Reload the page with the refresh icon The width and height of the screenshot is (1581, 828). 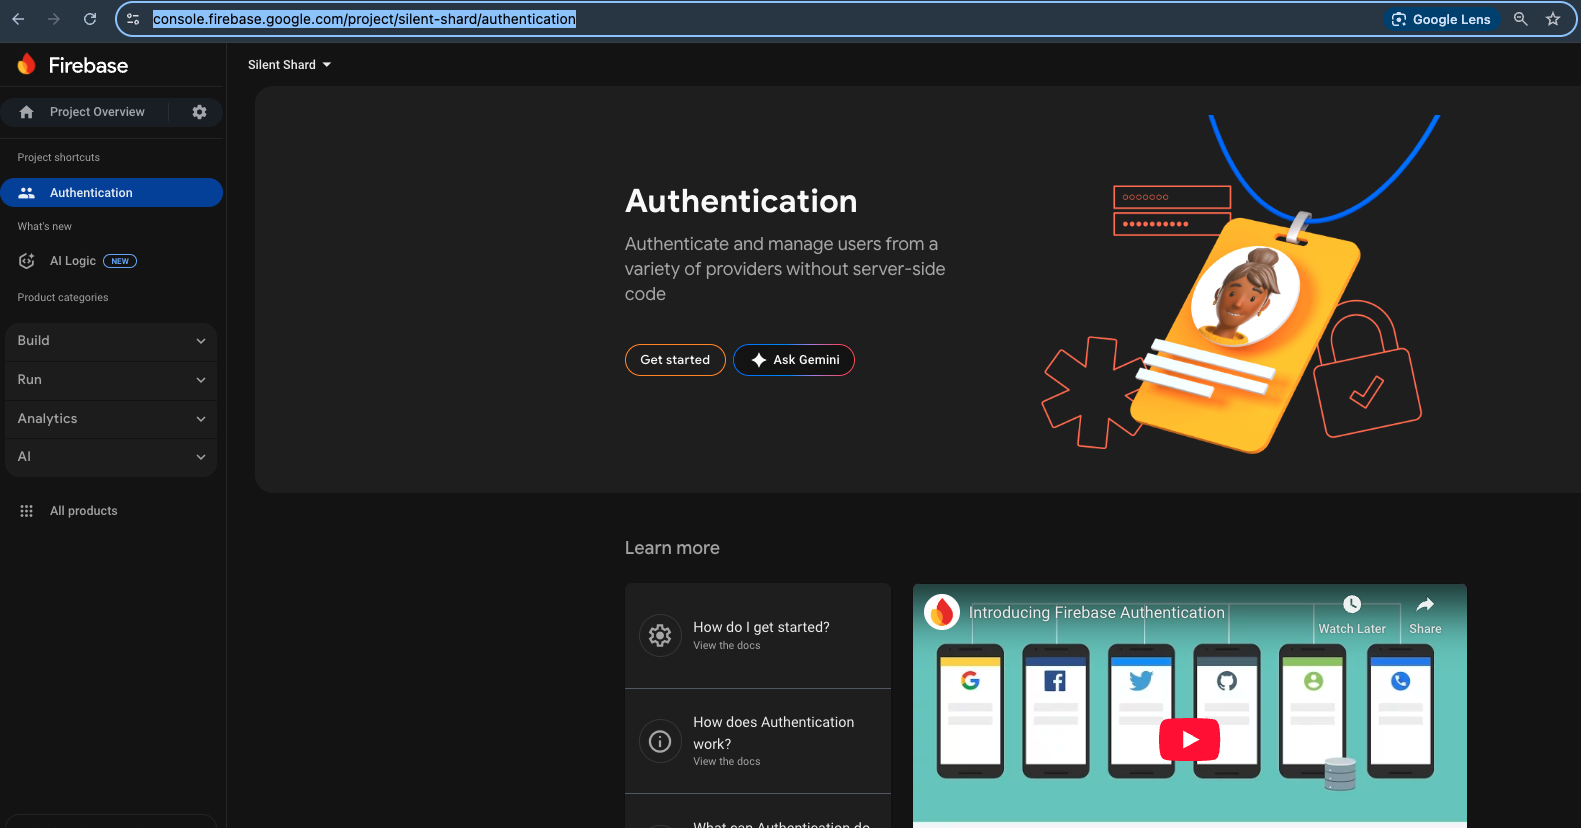tap(90, 19)
